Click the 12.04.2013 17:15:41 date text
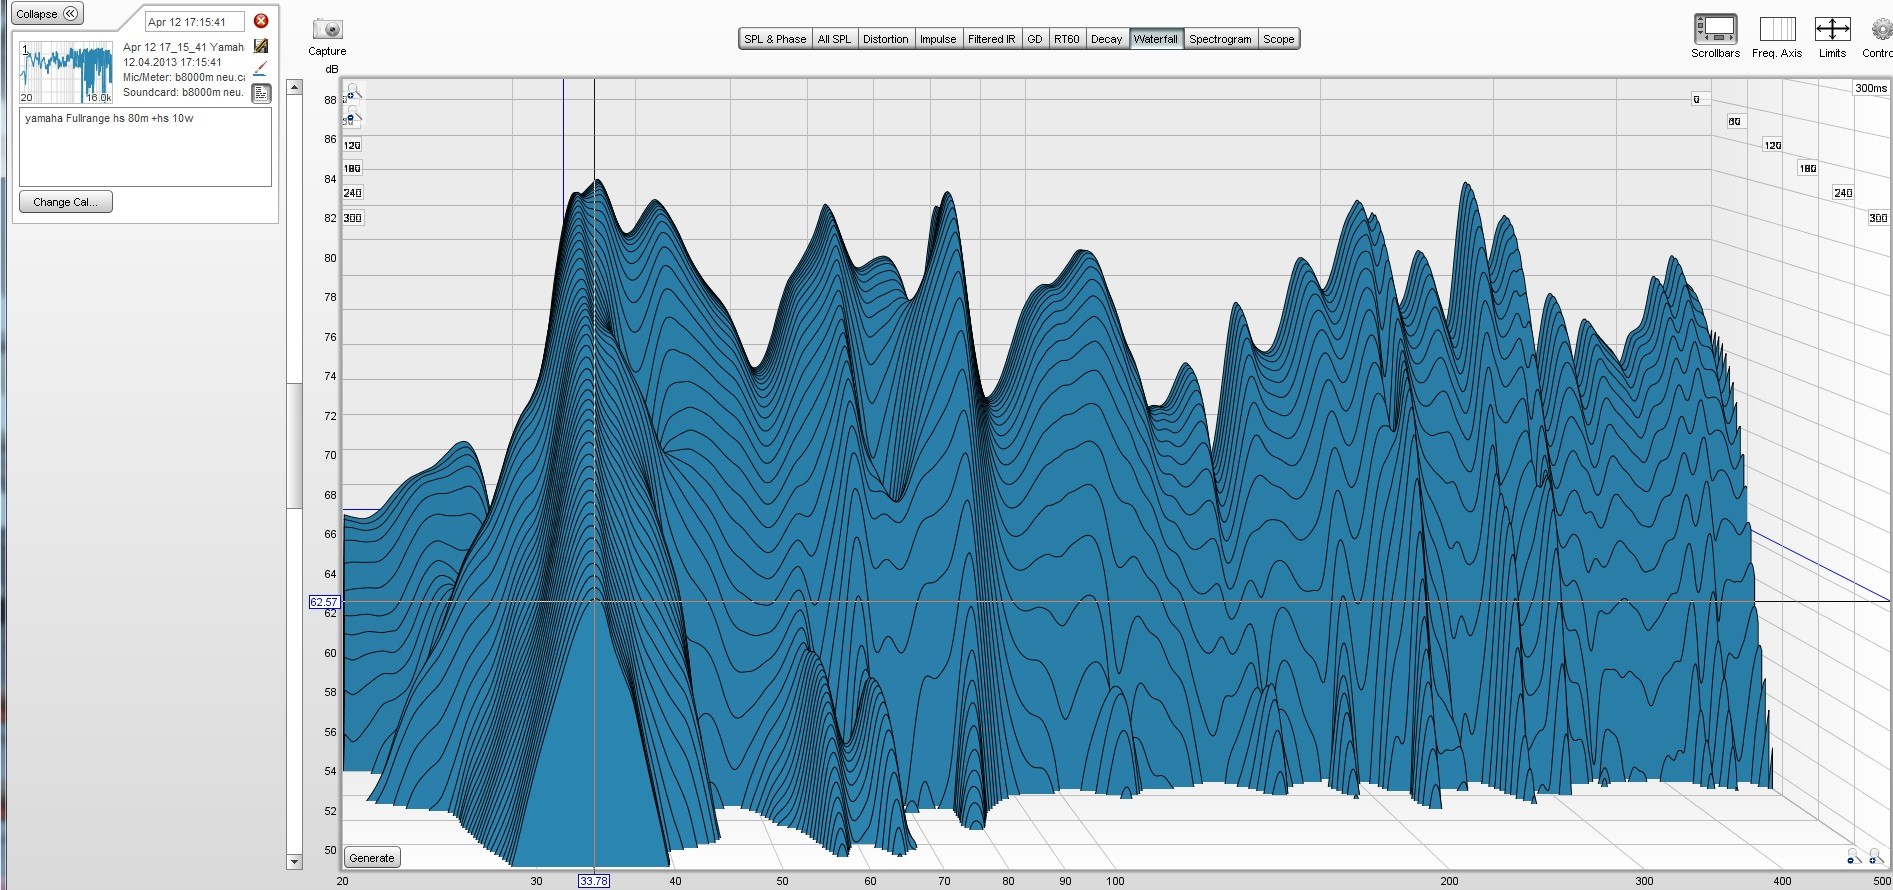This screenshot has height=890, width=1893. pyautogui.click(x=172, y=62)
